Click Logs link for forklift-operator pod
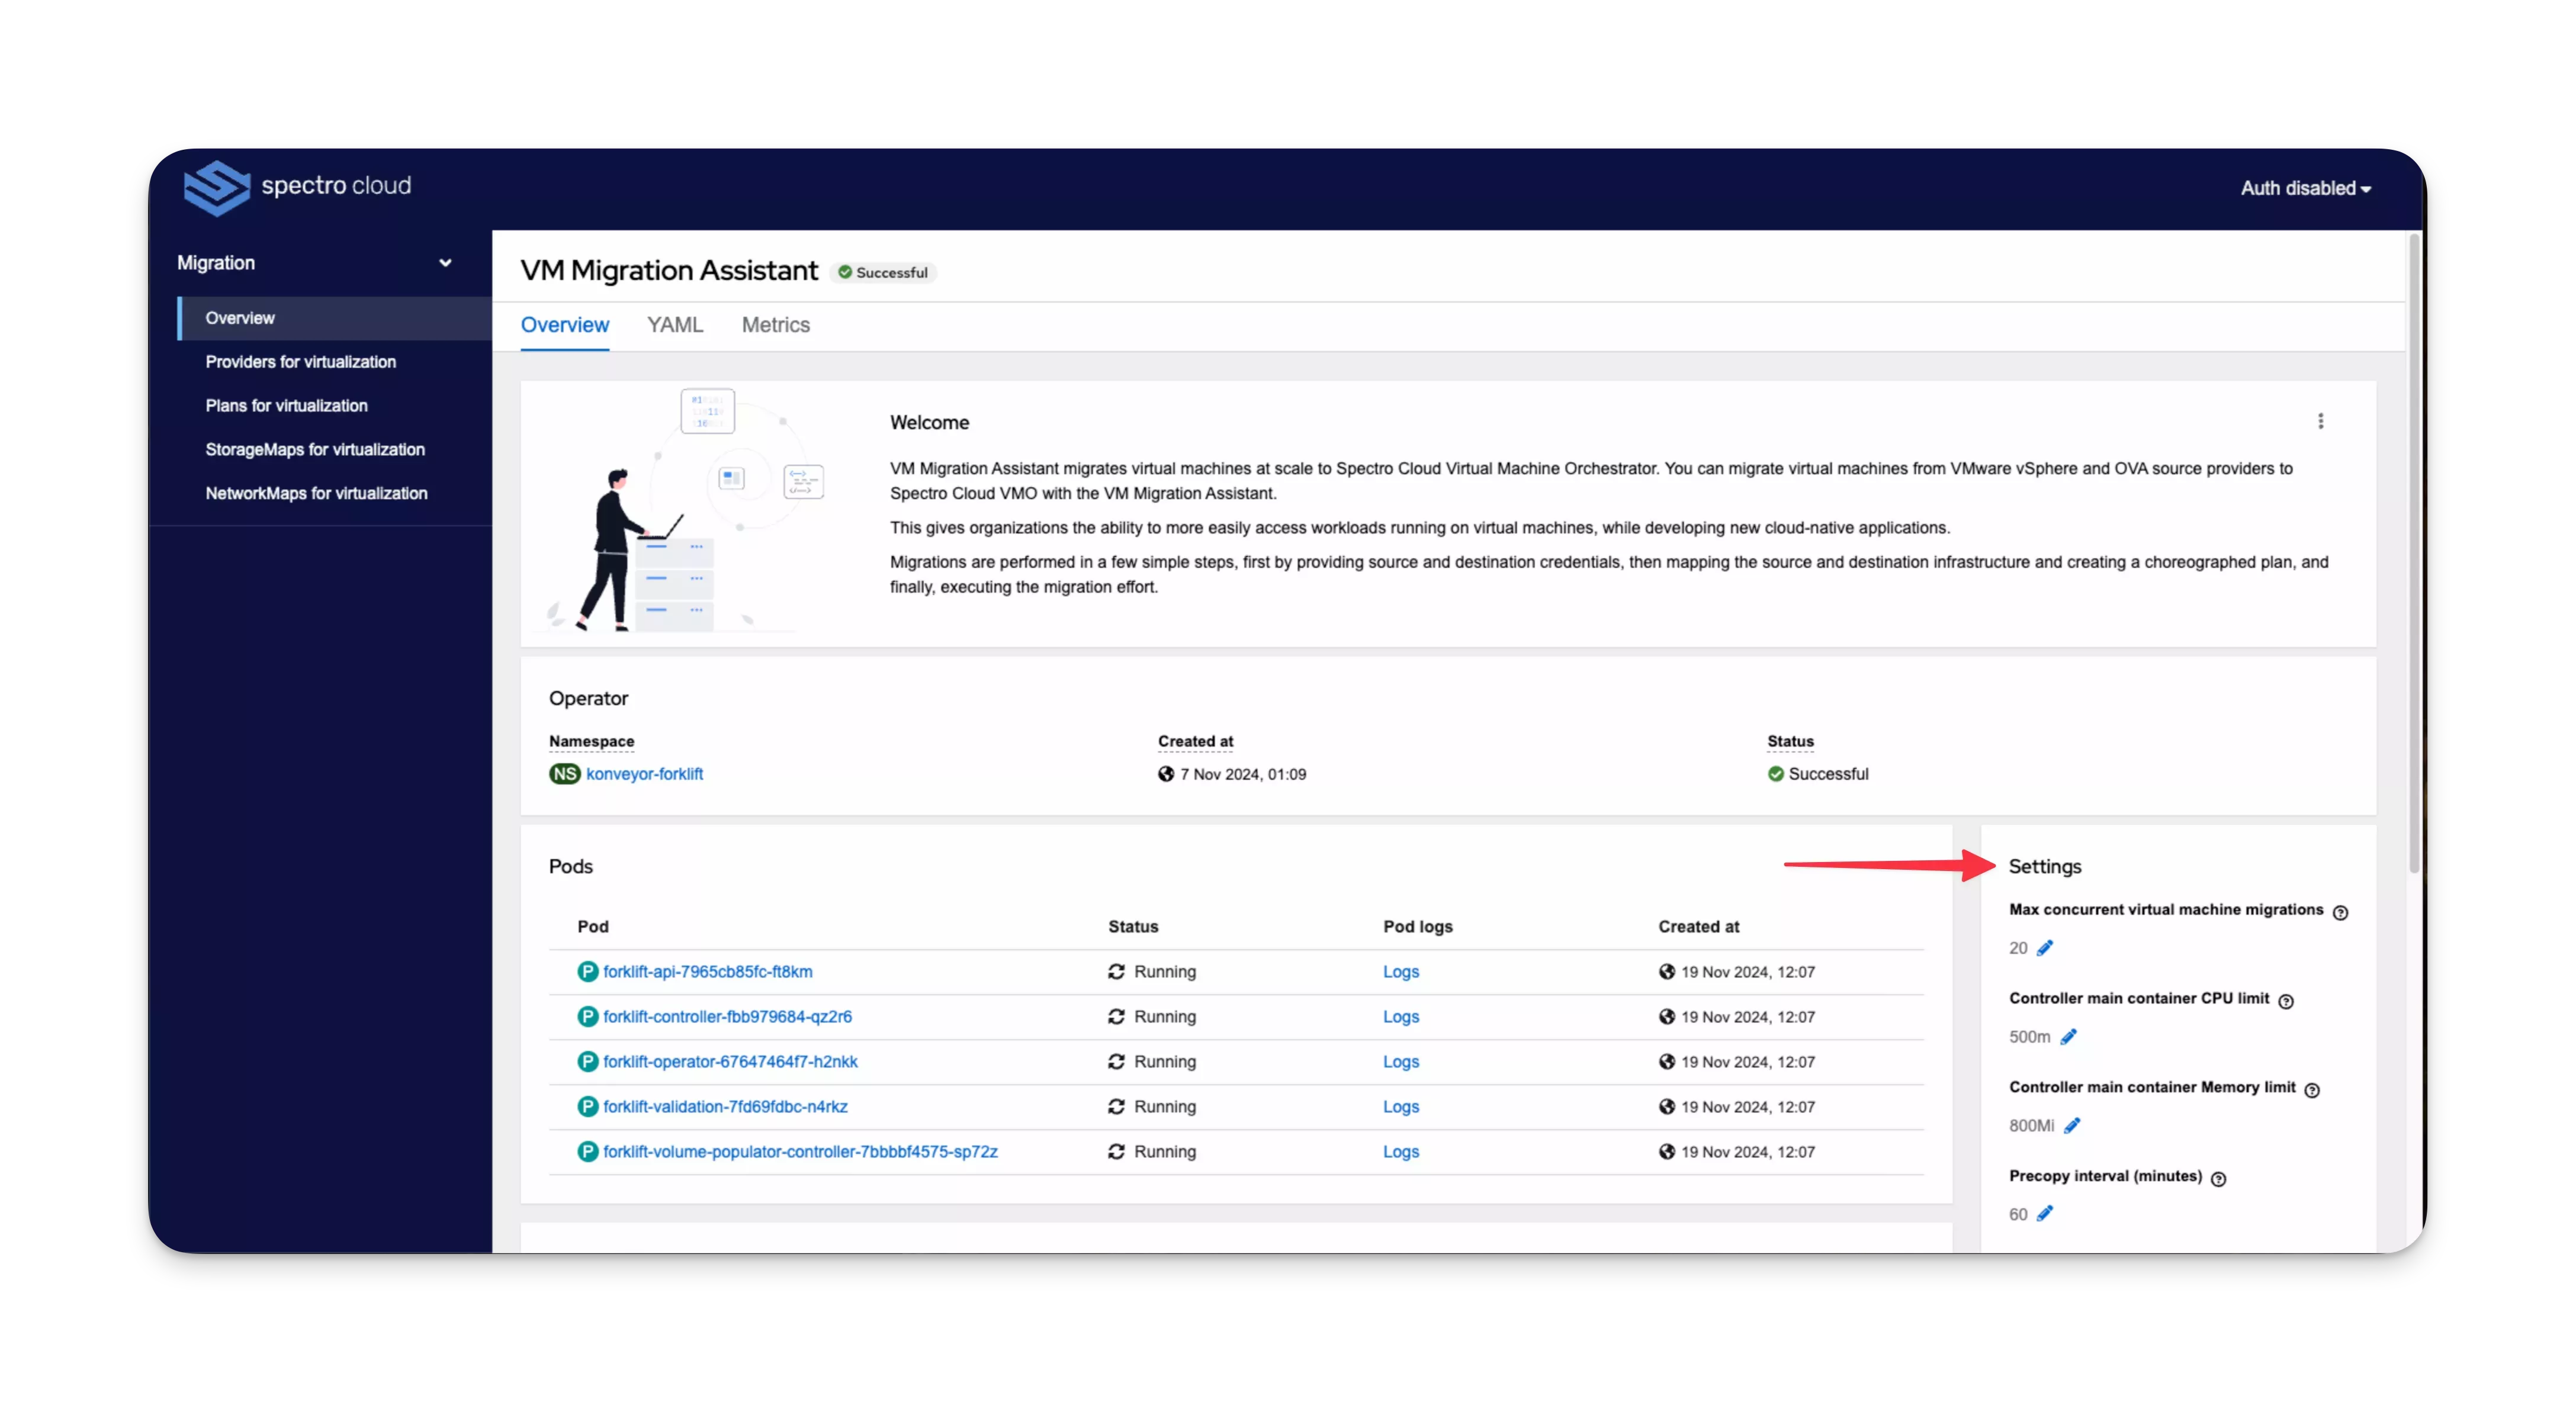Screen dimensions: 2576x1402 tap(1401, 1060)
